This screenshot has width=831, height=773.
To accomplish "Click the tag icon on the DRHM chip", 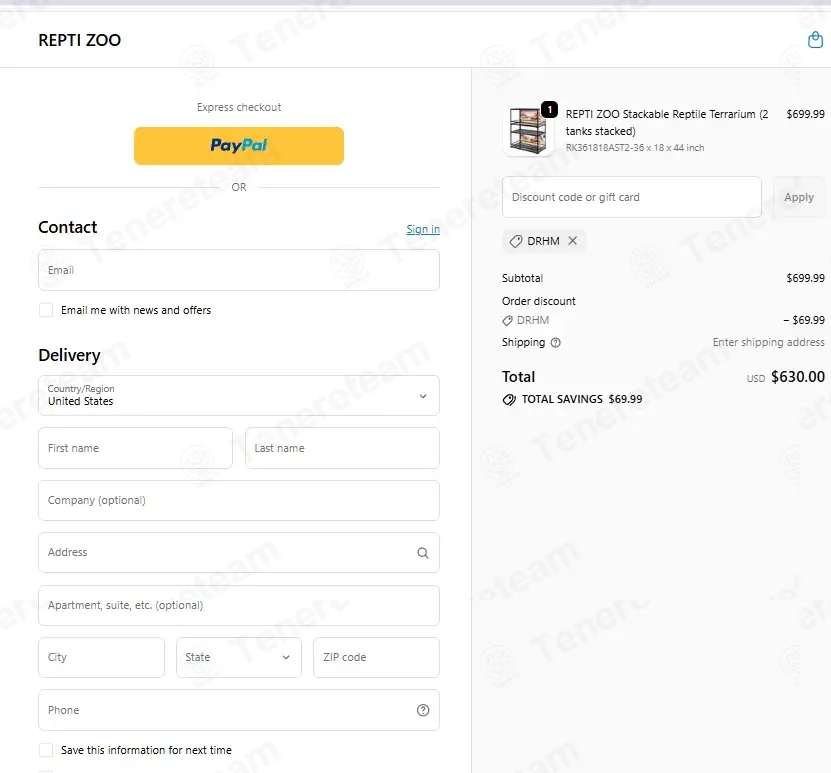I will tap(516, 241).
